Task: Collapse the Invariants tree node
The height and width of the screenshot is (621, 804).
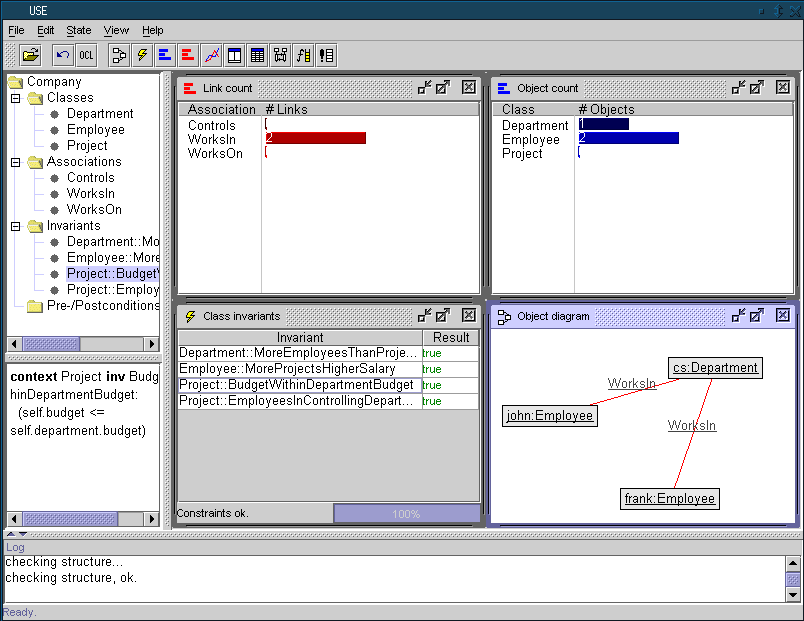Action: tap(16, 226)
